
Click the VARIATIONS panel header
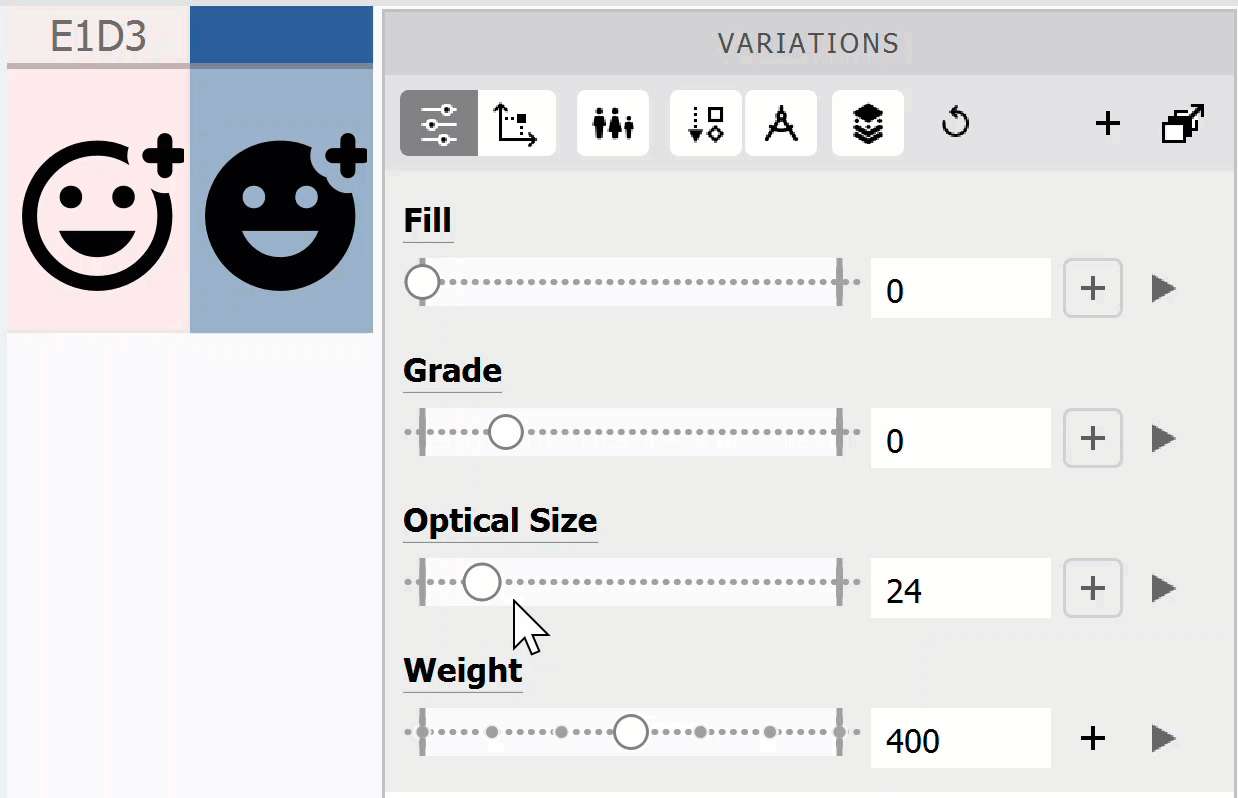coord(807,43)
